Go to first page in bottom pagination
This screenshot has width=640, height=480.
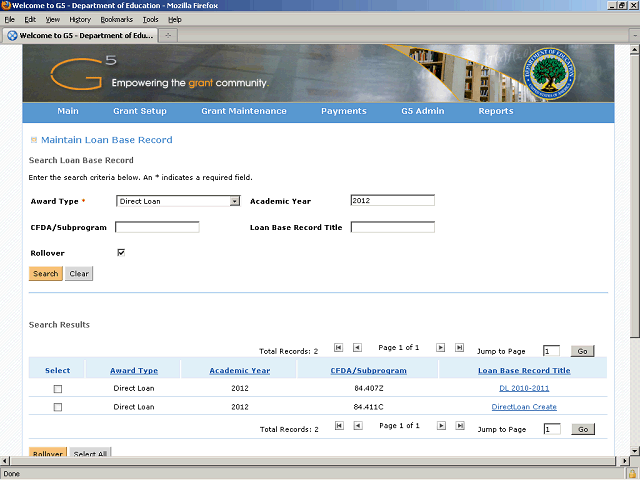[x=339, y=426]
